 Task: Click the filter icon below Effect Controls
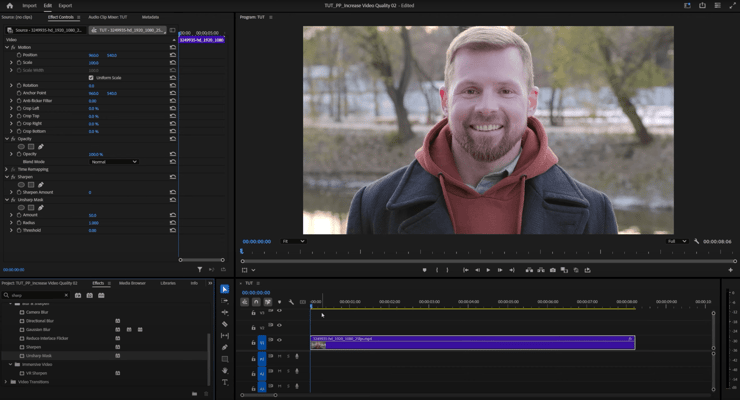(200, 269)
